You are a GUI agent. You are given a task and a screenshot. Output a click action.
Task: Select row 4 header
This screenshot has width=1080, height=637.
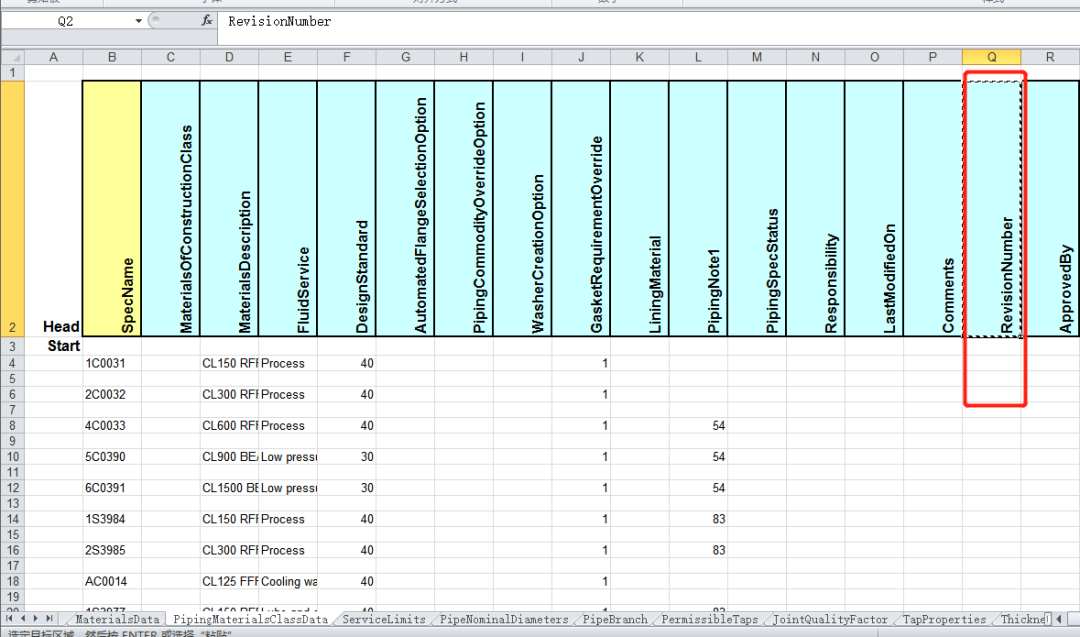pyautogui.click(x=13, y=363)
